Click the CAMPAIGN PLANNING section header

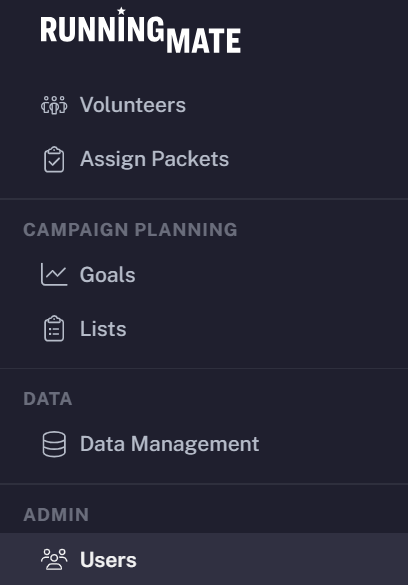pyautogui.click(x=130, y=229)
